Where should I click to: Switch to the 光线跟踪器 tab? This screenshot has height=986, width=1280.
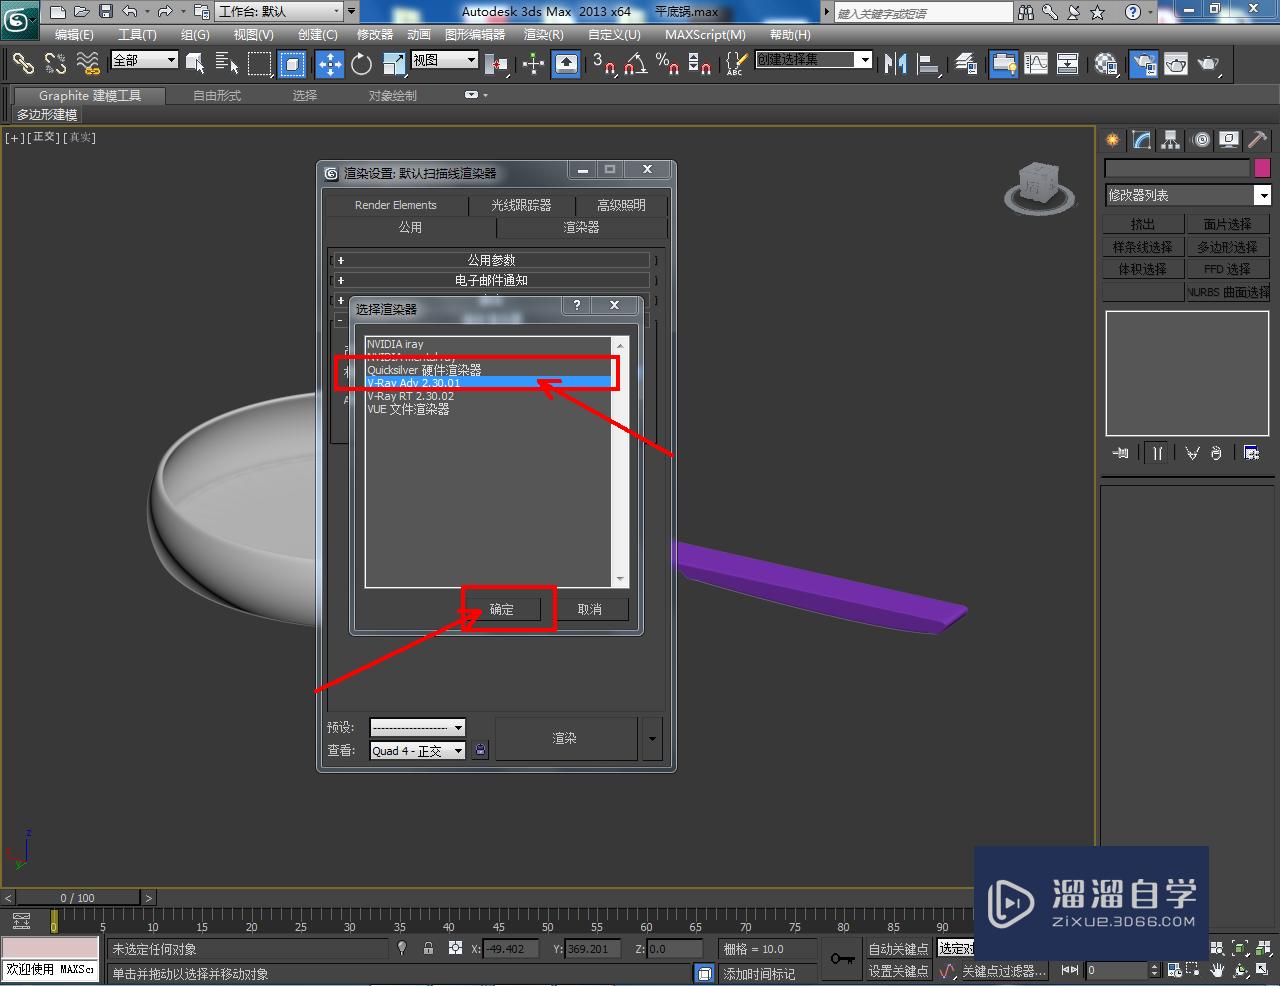[521, 205]
